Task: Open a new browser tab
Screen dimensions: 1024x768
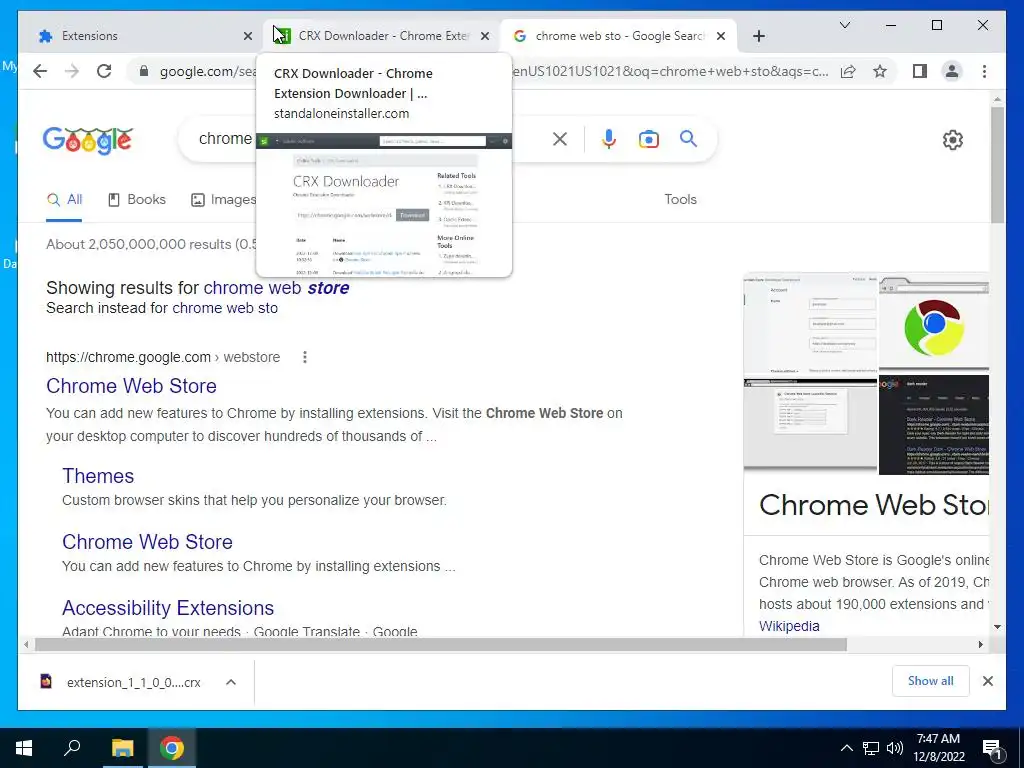Action: [758, 37]
